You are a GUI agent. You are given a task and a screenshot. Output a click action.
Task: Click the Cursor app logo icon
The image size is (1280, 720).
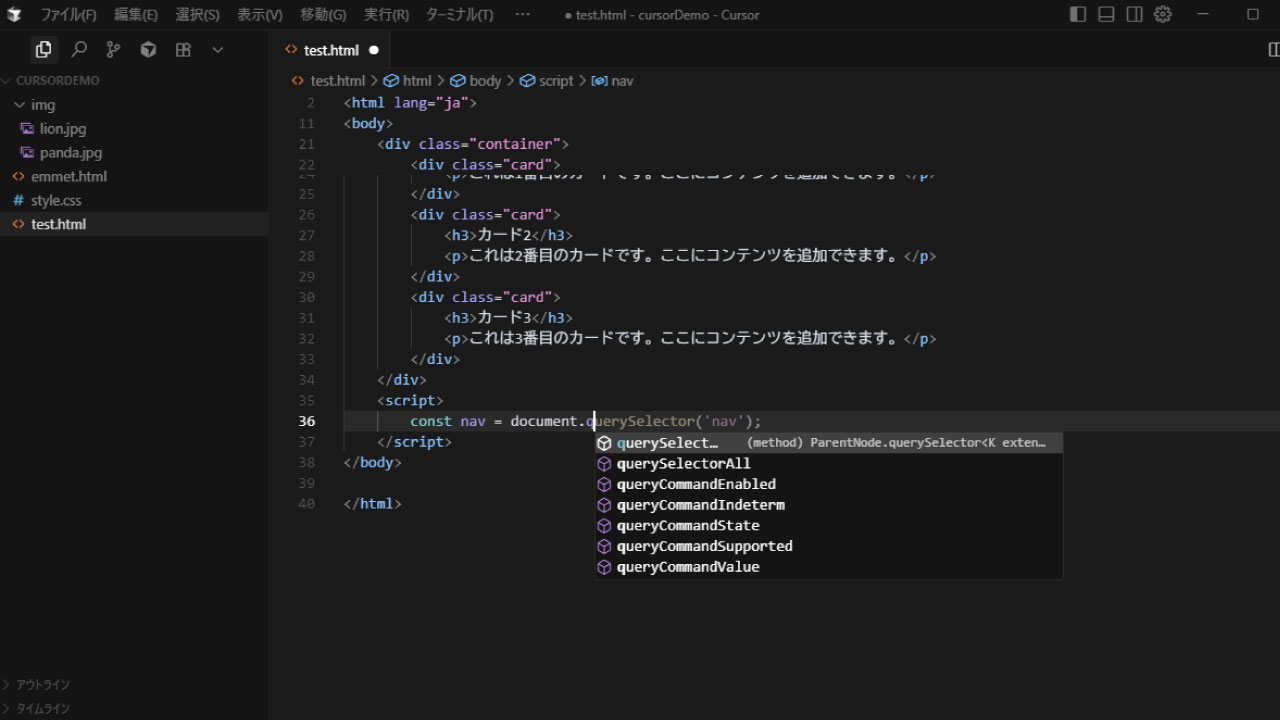point(14,15)
